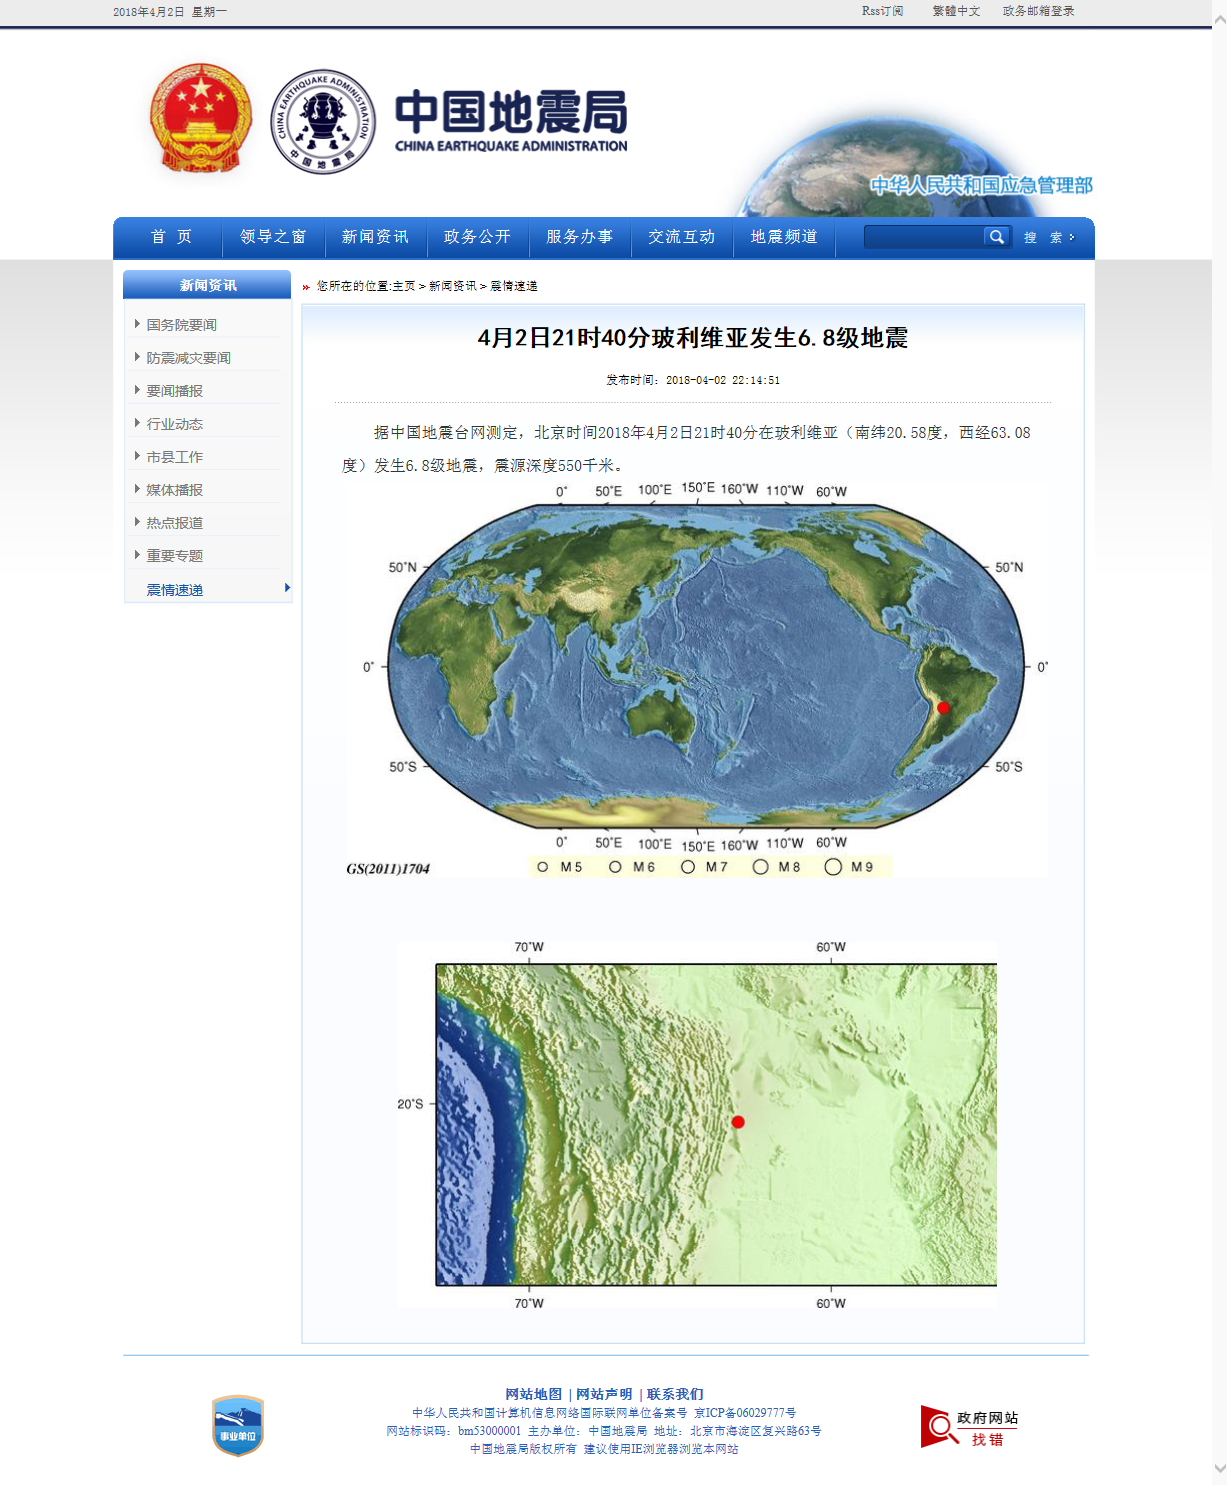Switch to the 地震频道 menu item

point(784,238)
